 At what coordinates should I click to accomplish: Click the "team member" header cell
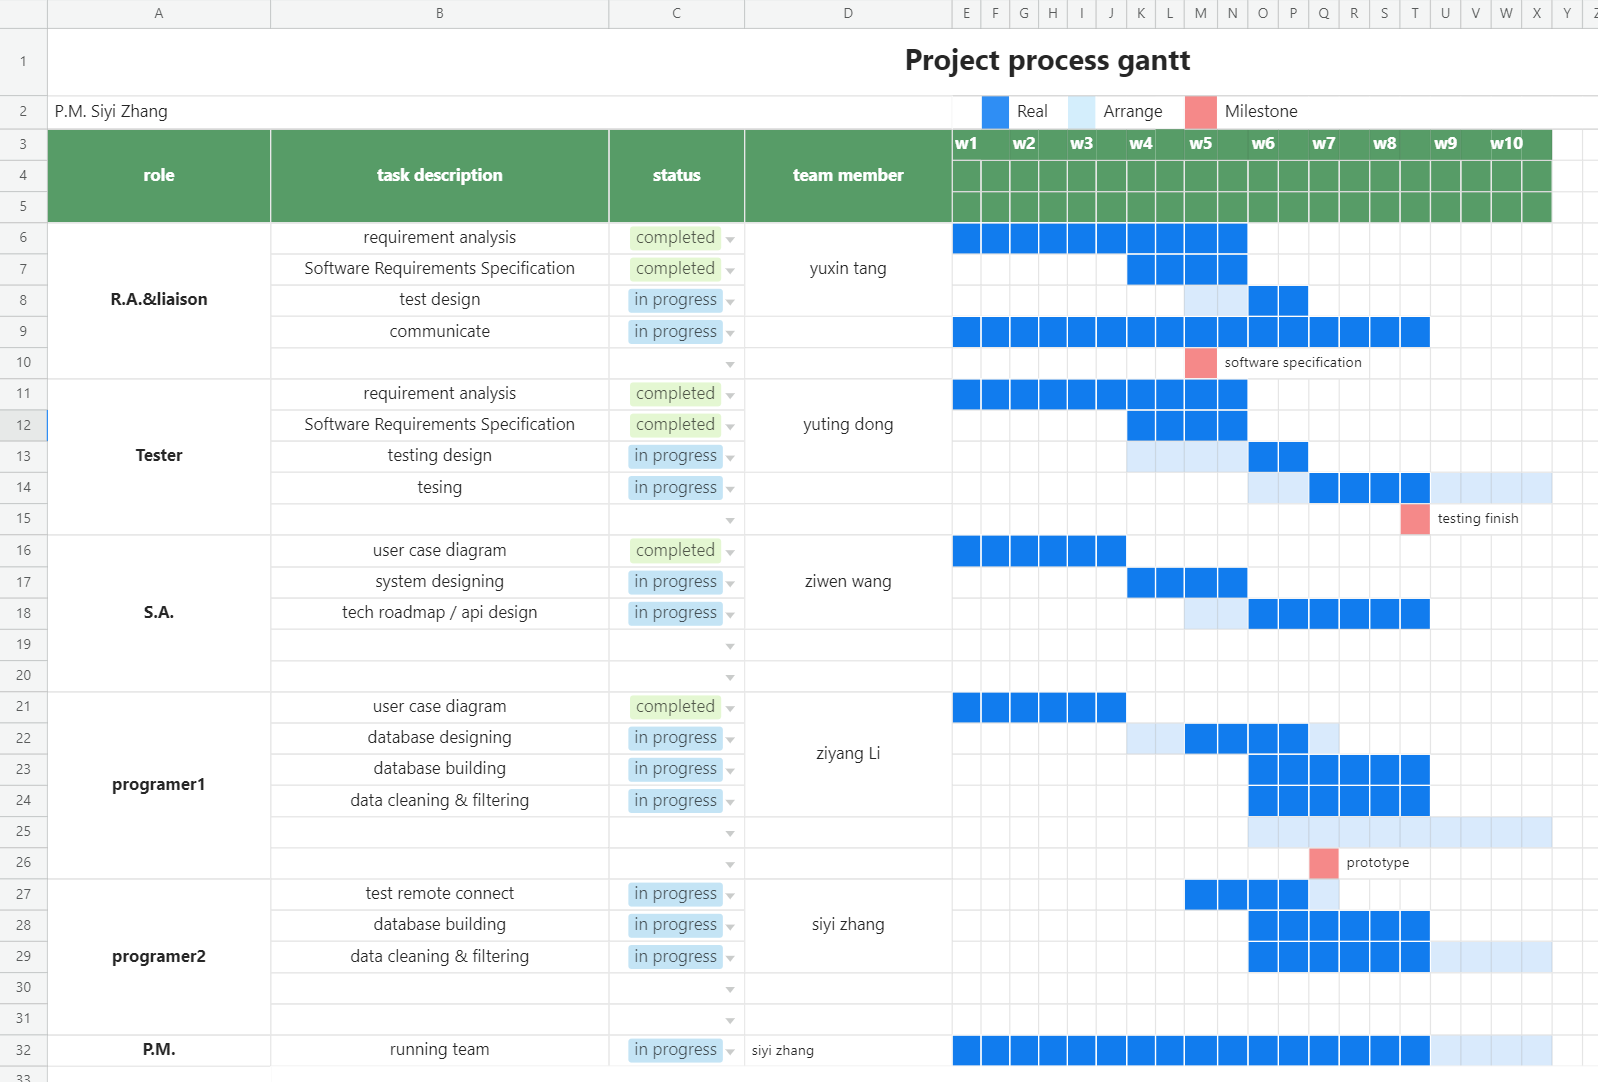click(x=847, y=176)
